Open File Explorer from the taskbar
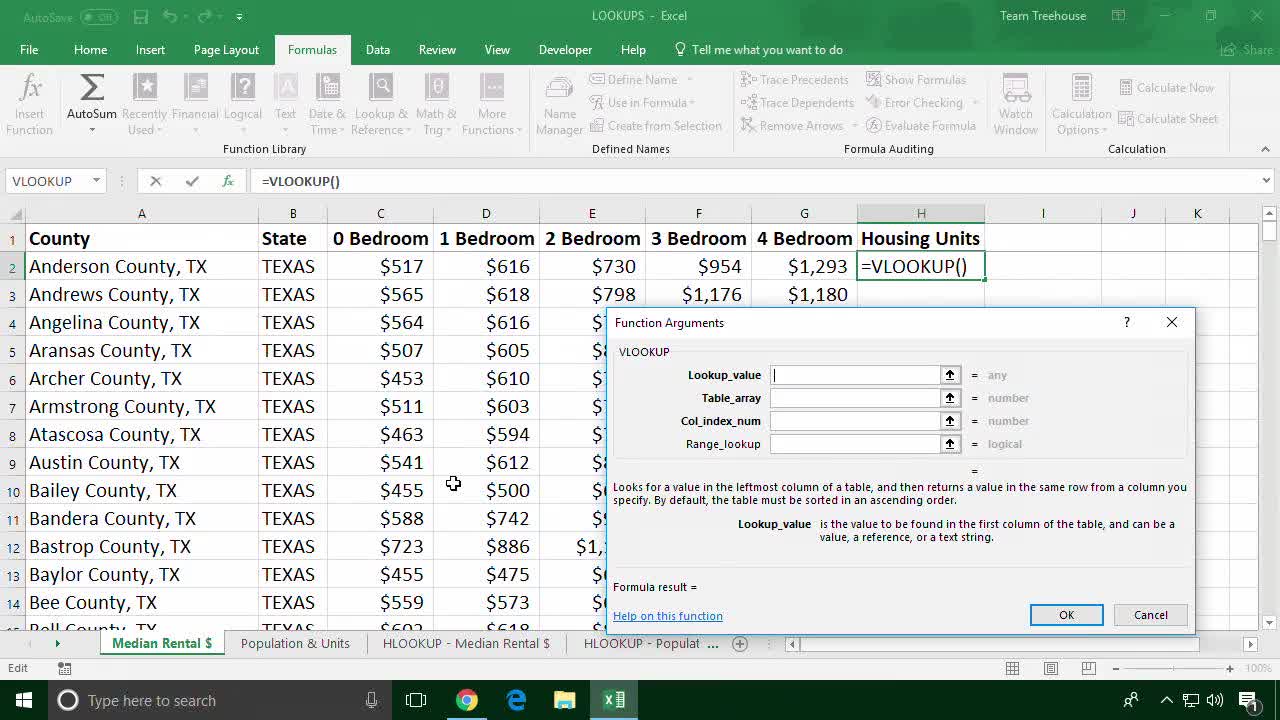The height and width of the screenshot is (720, 1280). tap(565, 700)
